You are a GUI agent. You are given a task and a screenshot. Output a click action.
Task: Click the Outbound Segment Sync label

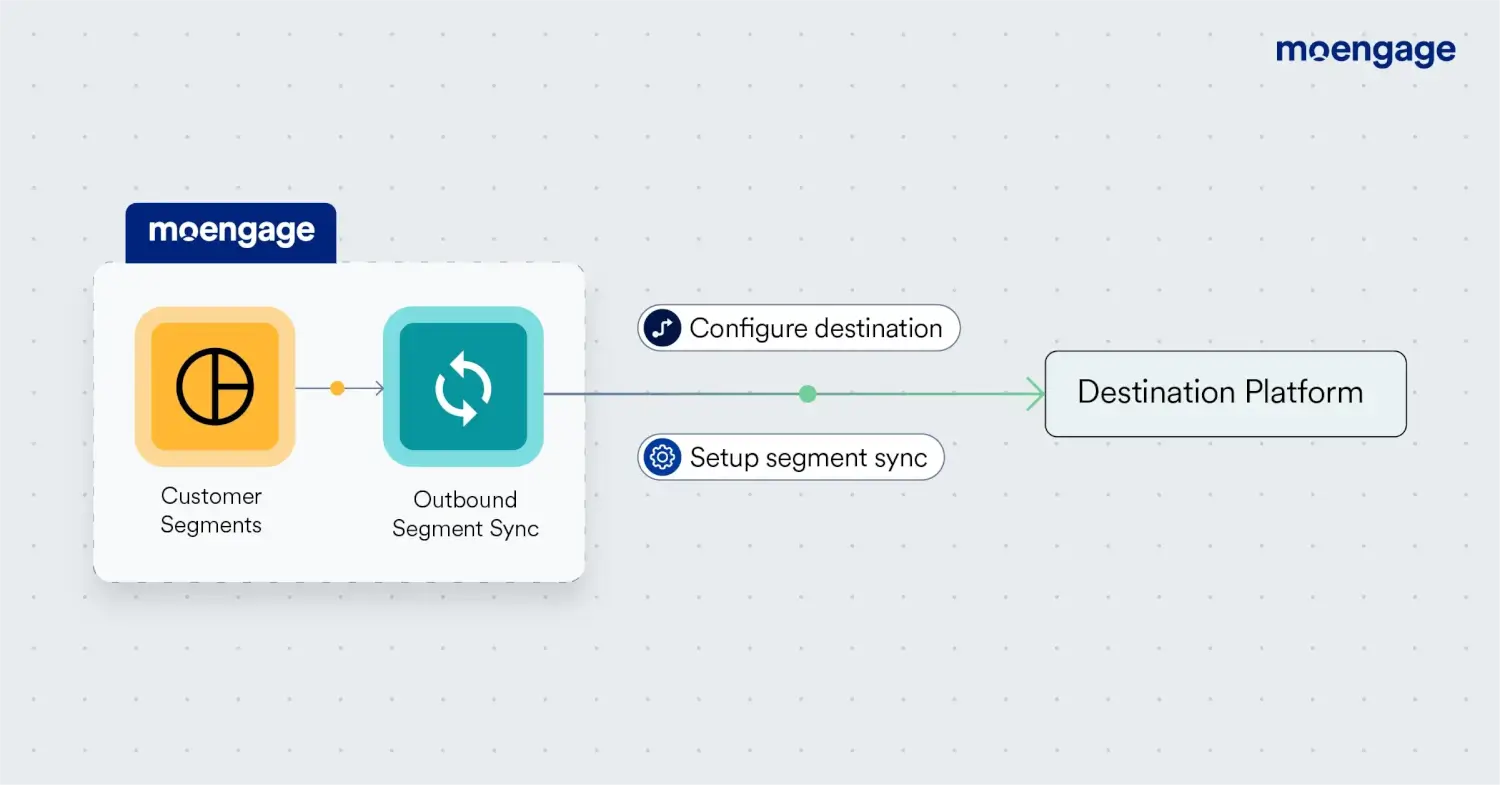[465, 514]
